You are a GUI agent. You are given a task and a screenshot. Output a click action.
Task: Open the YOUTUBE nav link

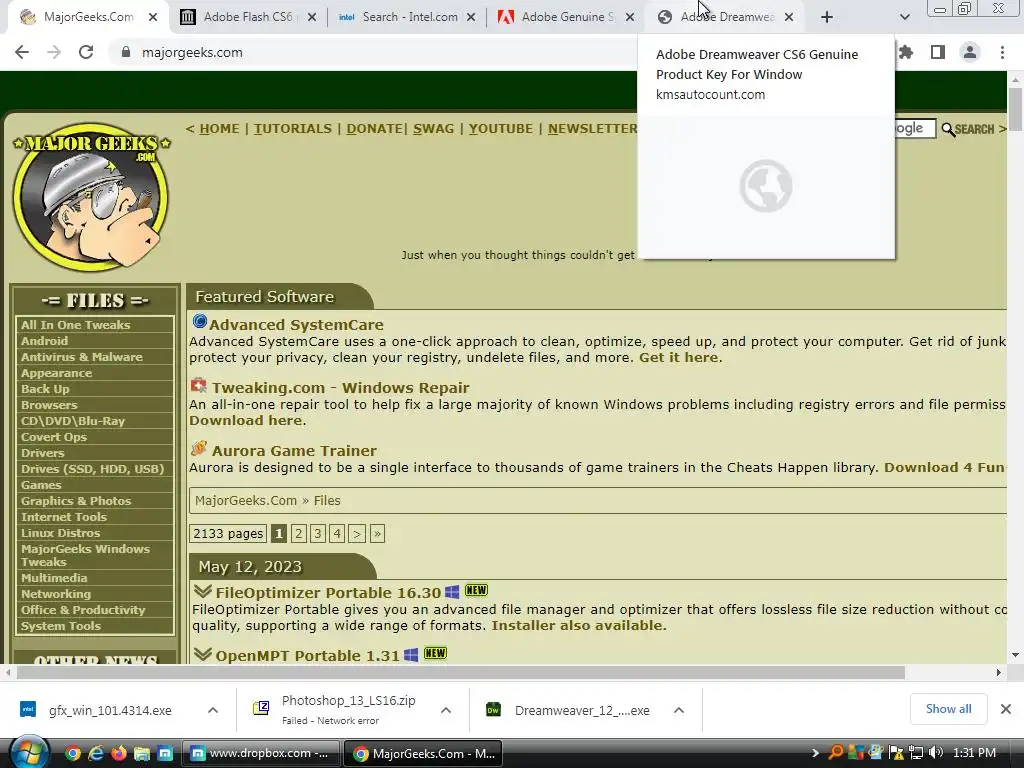click(500, 129)
